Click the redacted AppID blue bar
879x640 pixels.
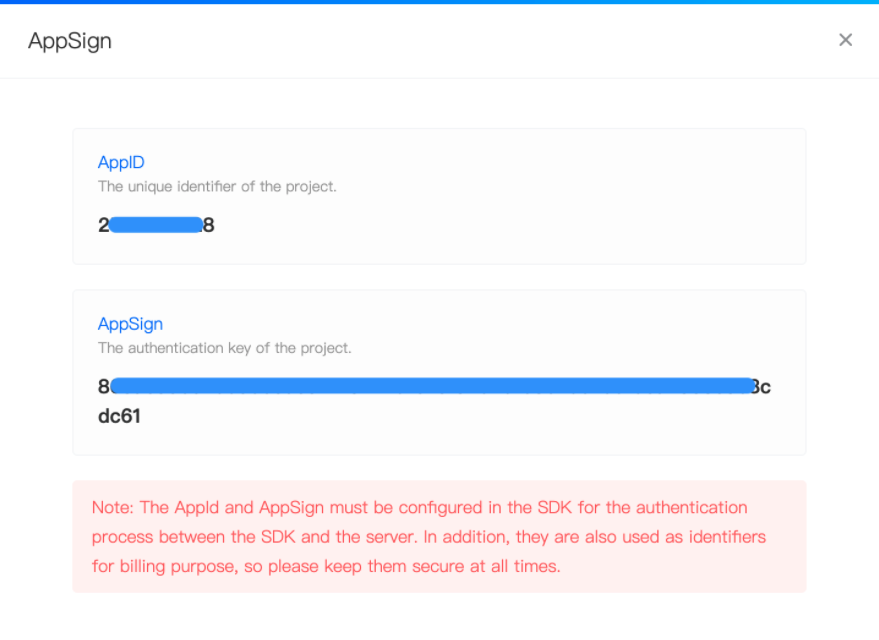[156, 225]
